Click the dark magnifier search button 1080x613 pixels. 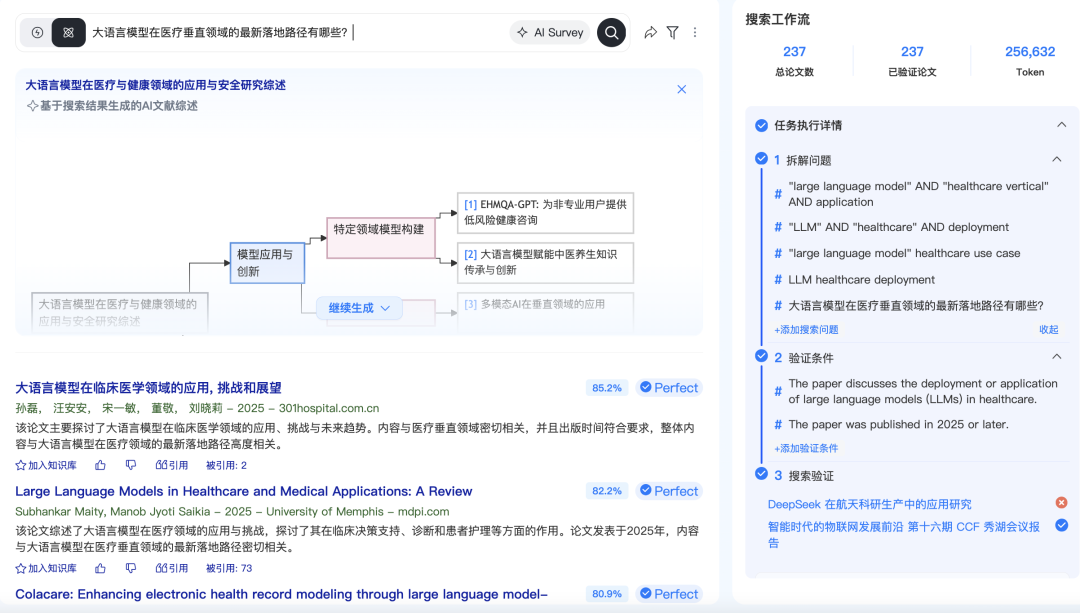(x=611, y=32)
